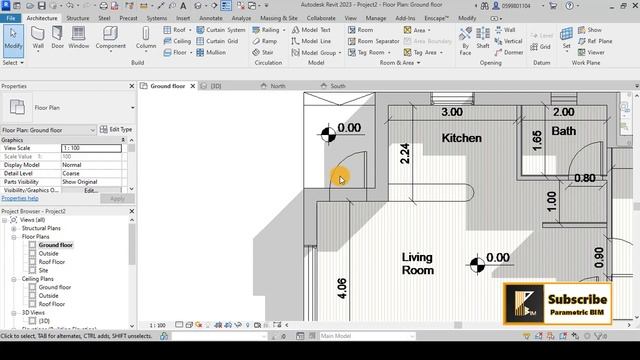
Task: Select the Stair tool
Action: pyautogui.click(x=263, y=53)
